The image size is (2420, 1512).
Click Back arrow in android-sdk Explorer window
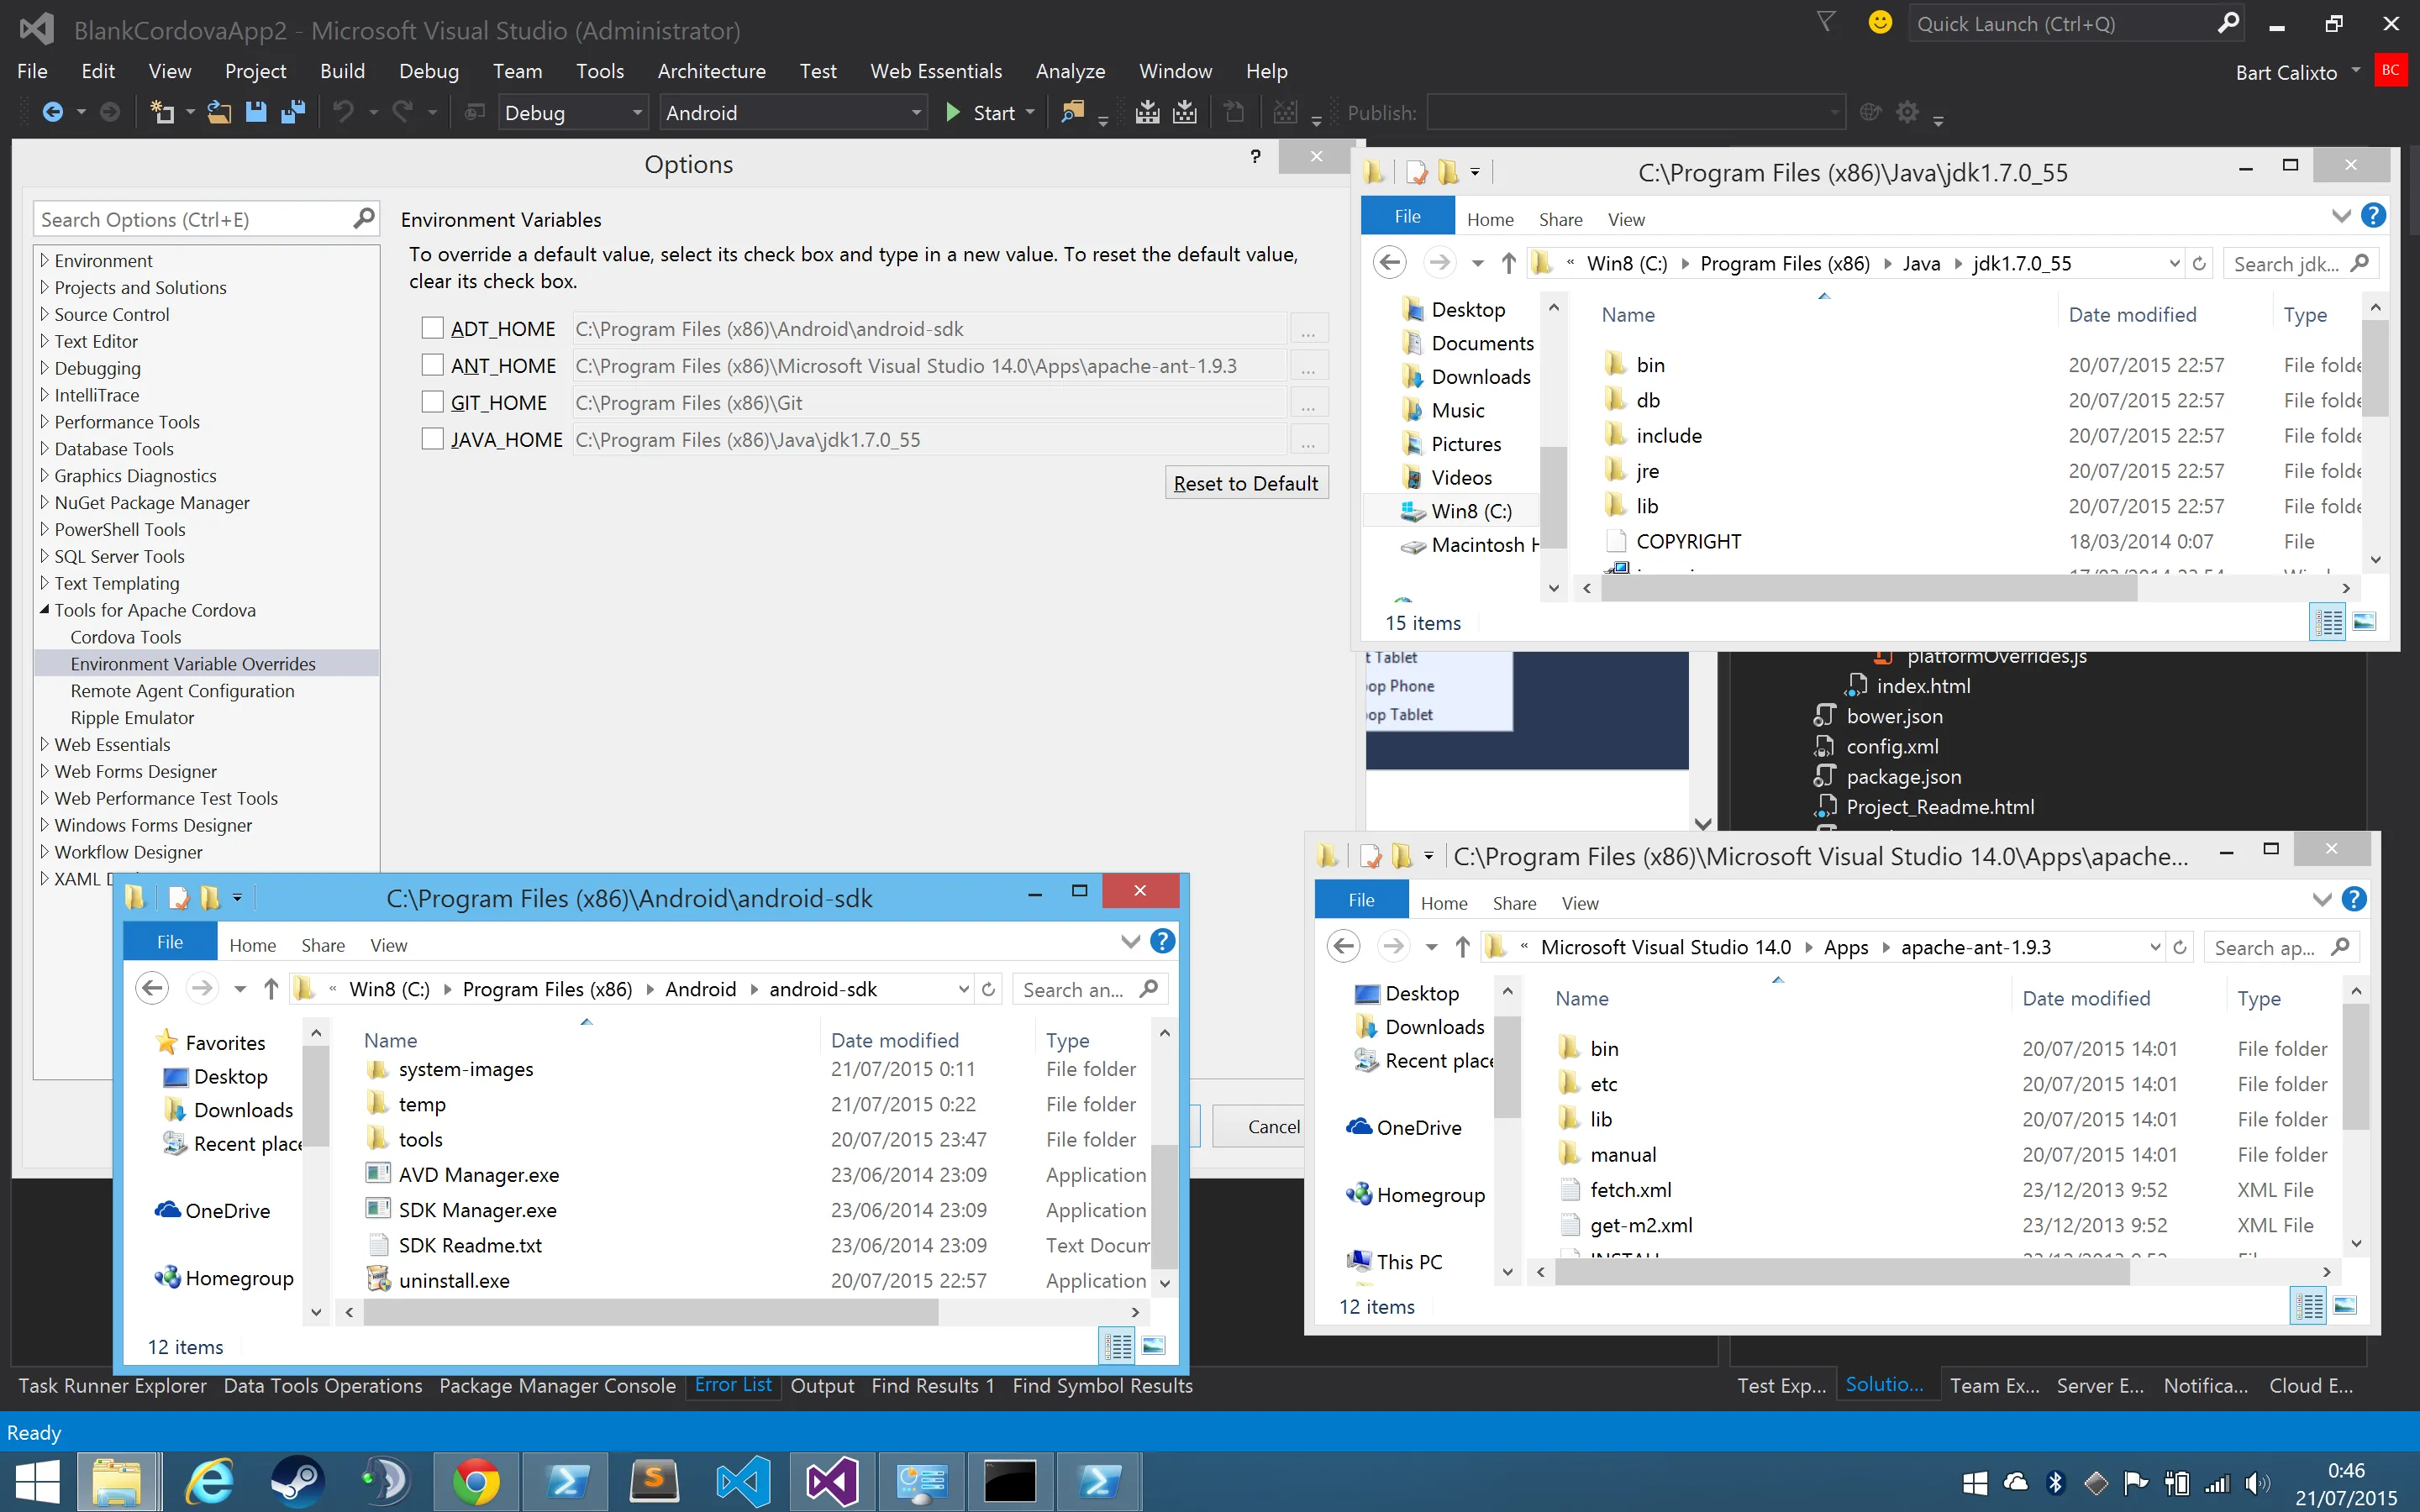point(152,989)
